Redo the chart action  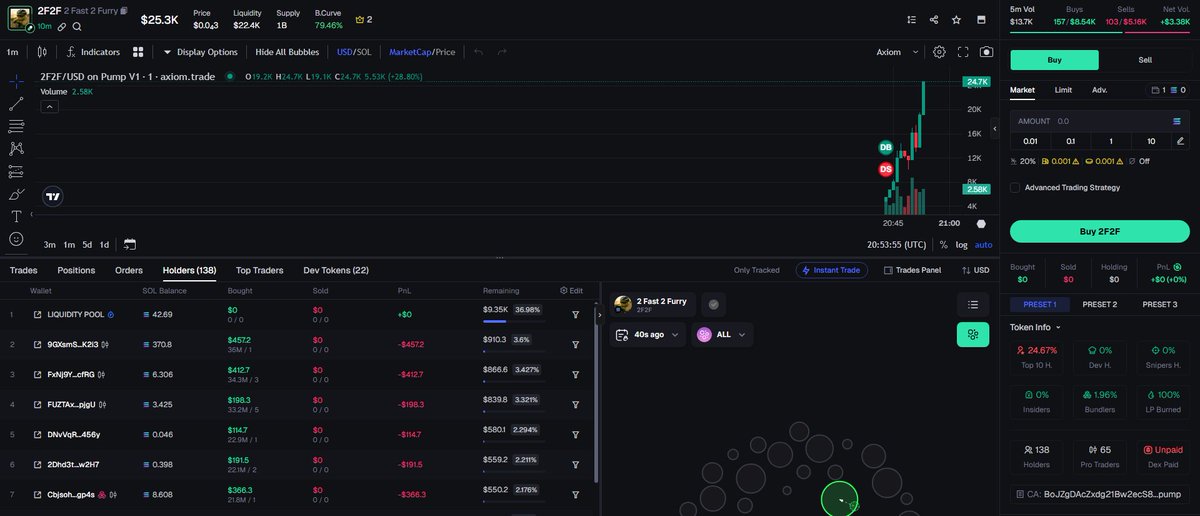click(x=502, y=52)
